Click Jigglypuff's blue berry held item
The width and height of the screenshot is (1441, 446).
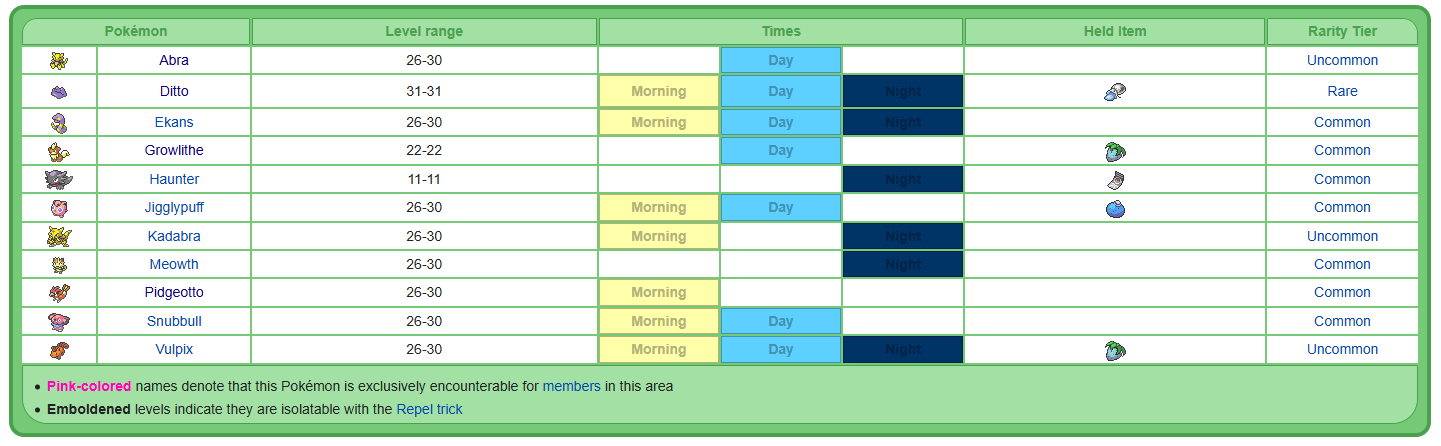click(x=1115, y=208)
